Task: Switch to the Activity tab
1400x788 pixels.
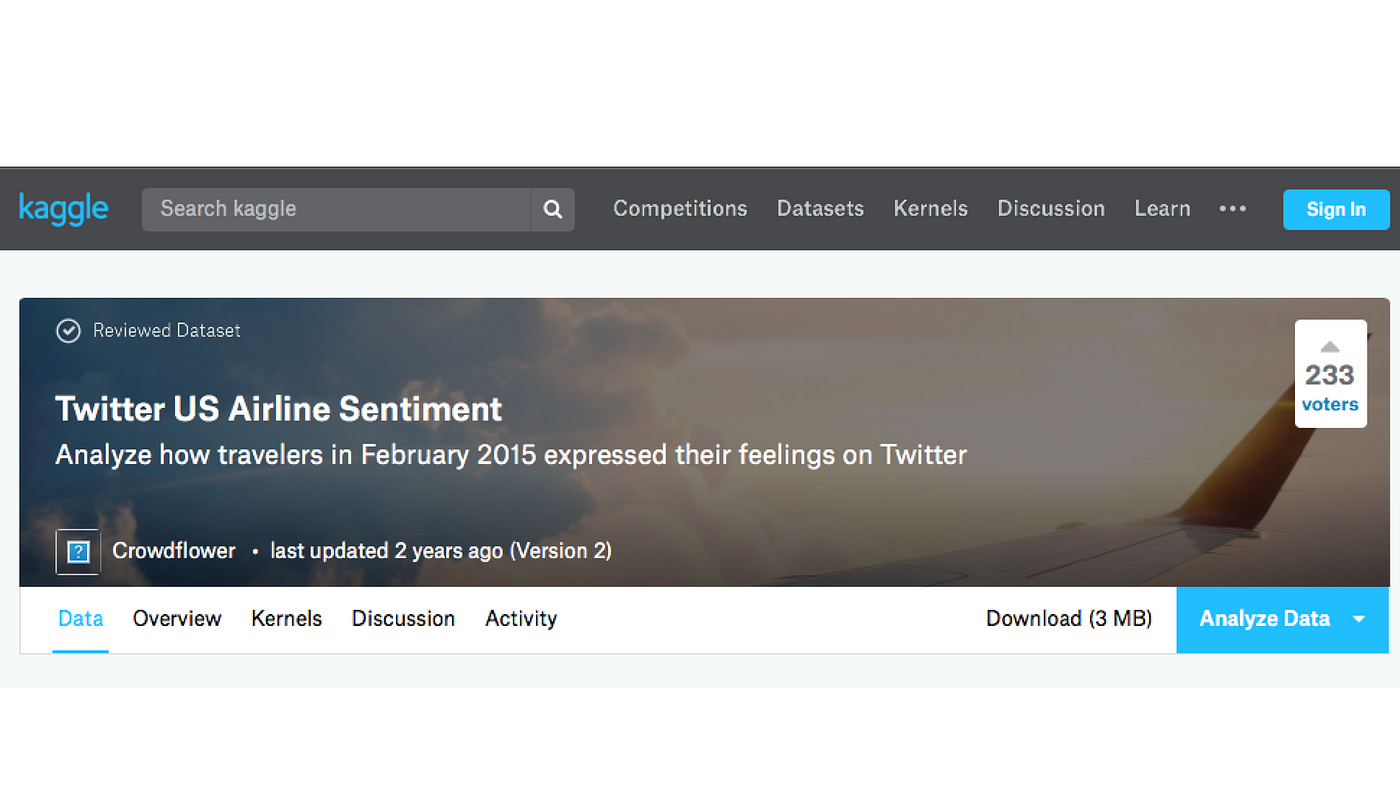Action: point(520,619)
